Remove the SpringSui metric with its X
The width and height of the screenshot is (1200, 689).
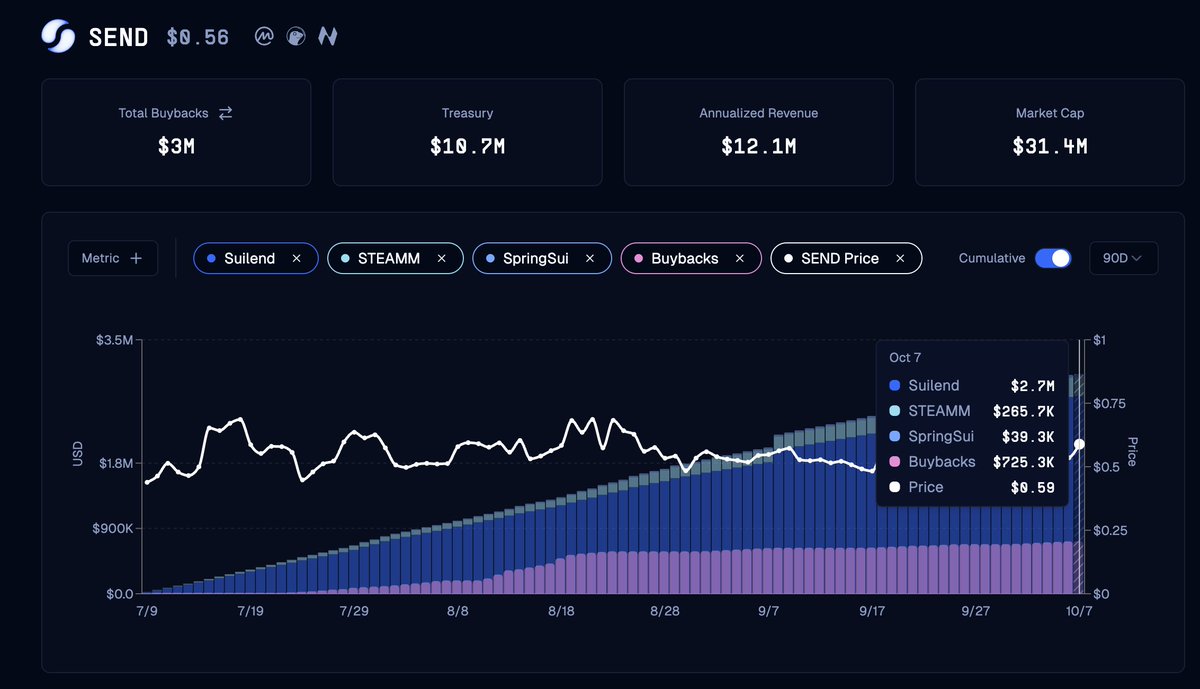590,258
